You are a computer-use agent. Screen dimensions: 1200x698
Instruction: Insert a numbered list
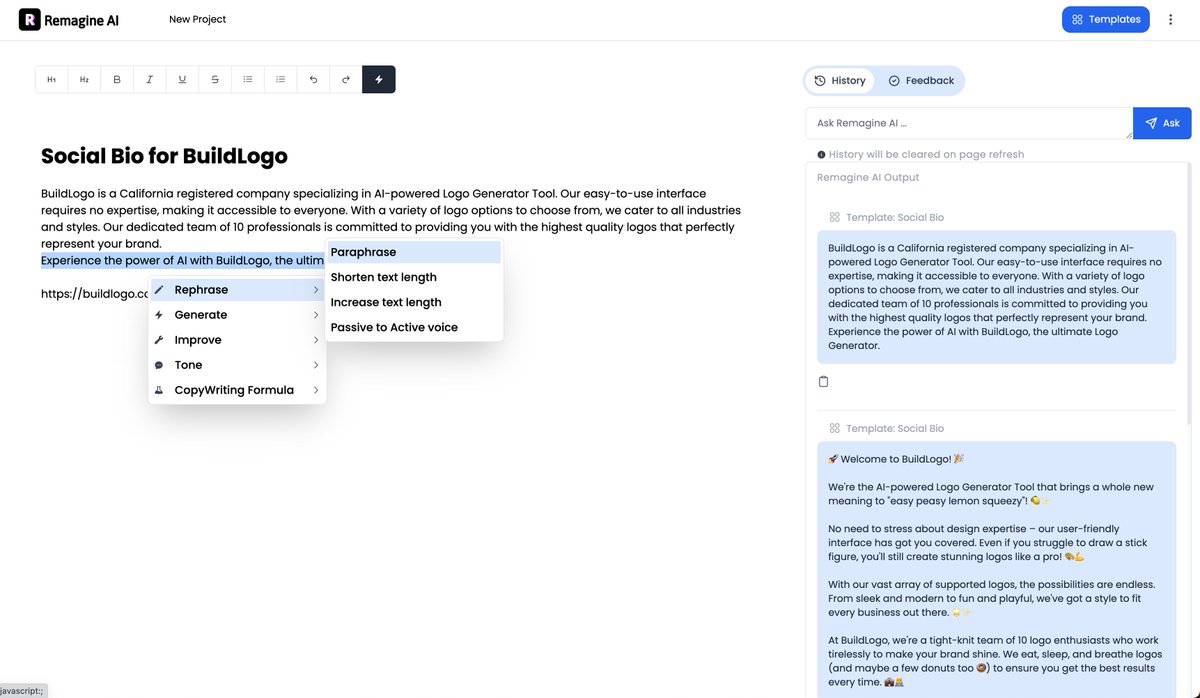(281, 80)
